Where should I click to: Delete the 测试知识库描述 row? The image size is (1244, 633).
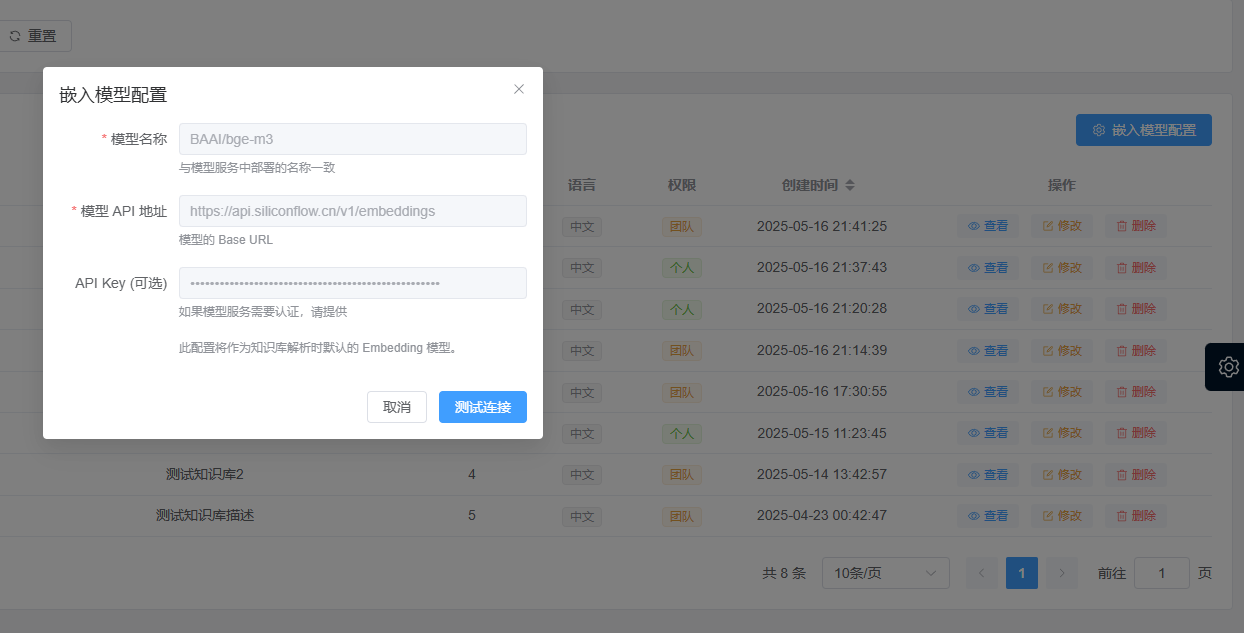pyautogui.click(x=1136, y=516)
